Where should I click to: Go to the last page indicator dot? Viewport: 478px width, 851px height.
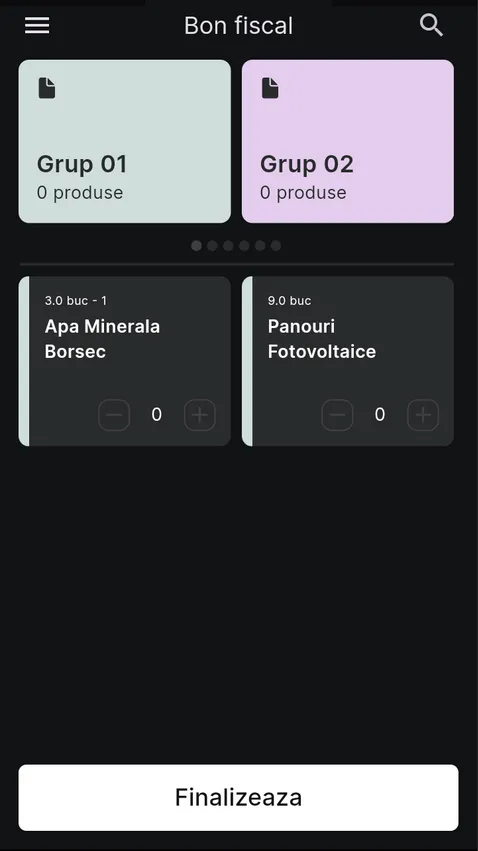(276, 246)
